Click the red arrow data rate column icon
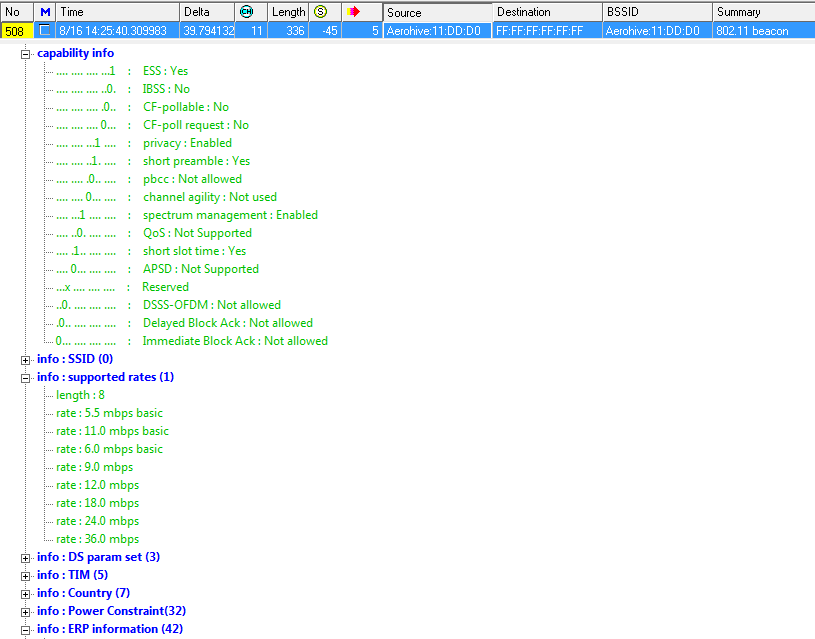815x639 pixels. click(x=353, y=12)
